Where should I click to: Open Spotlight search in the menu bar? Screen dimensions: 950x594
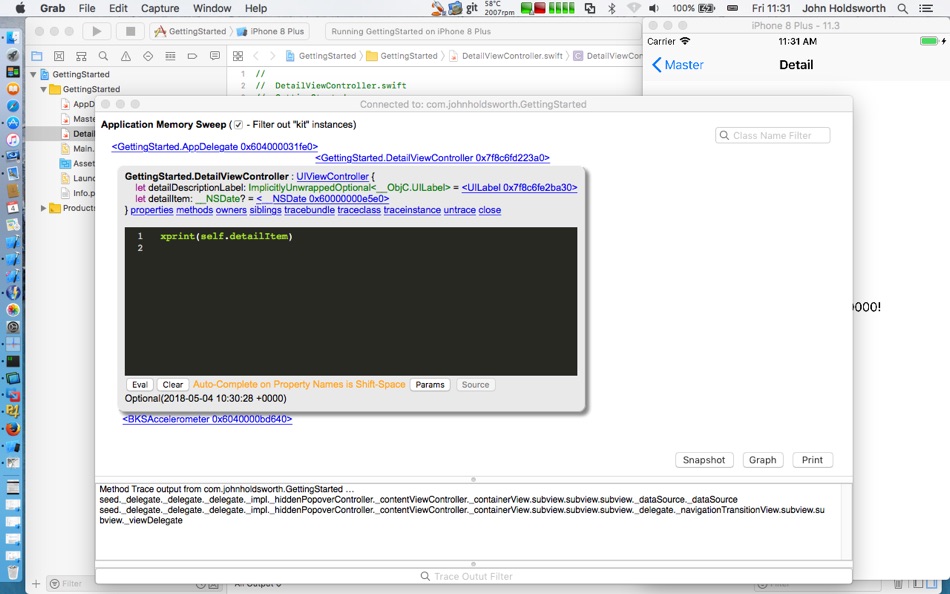click(903, 8)
